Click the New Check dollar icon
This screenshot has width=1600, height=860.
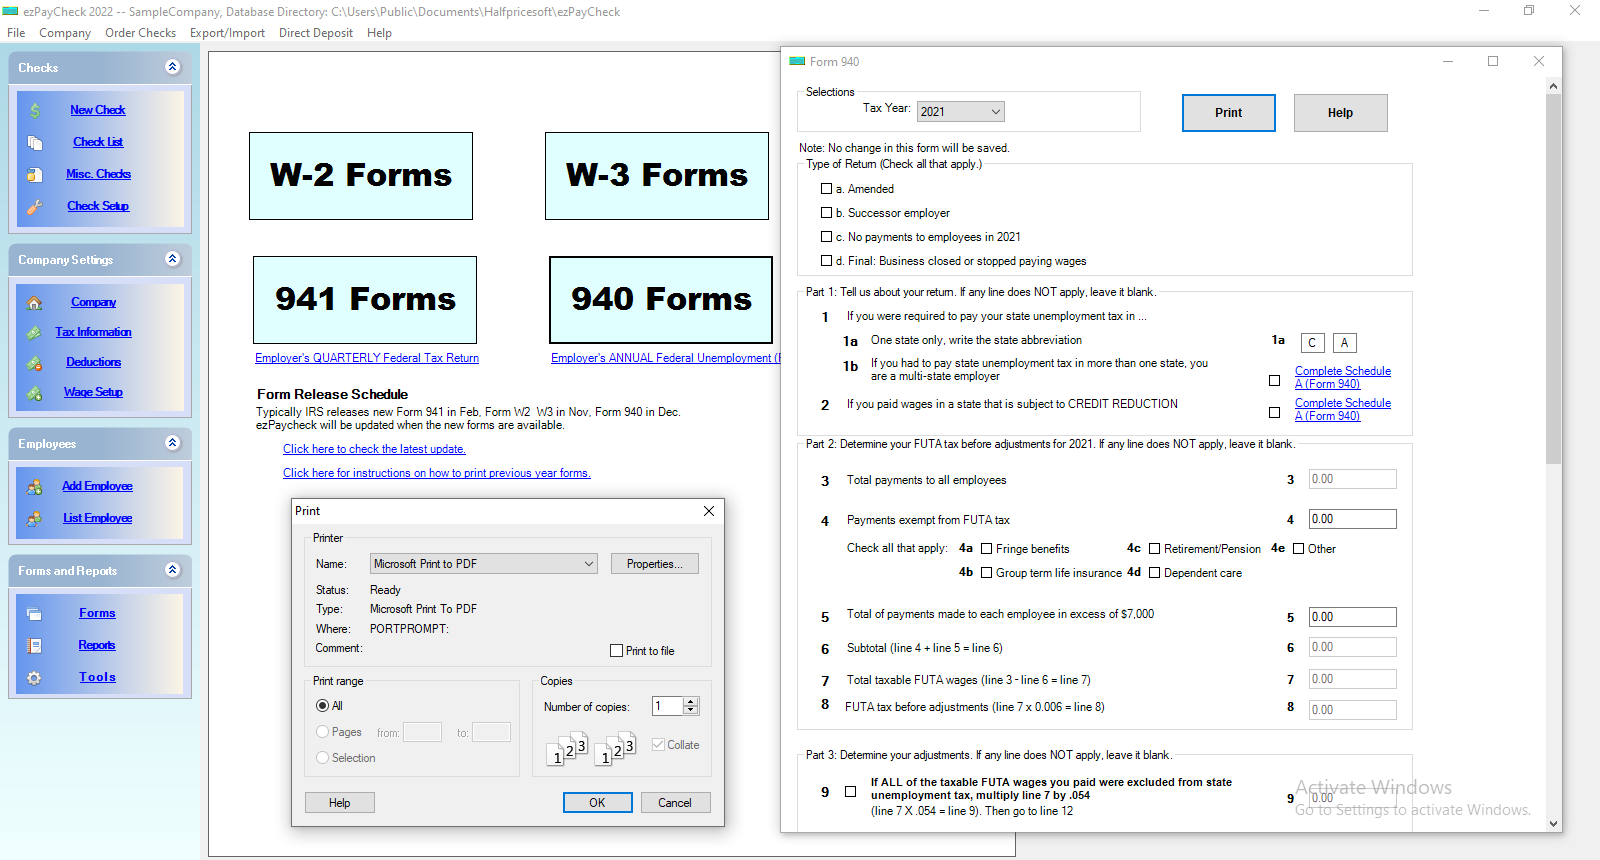(x=35, y=111)
